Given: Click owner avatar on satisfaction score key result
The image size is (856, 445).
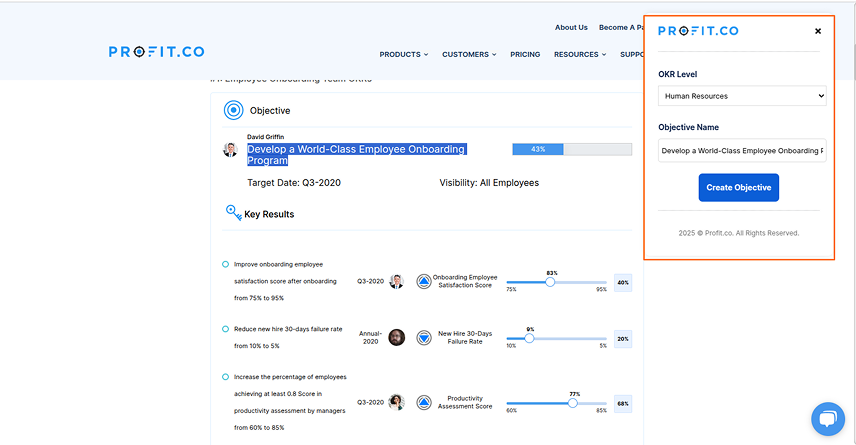Looking at the screenshot, I should (x=397, y=281).
